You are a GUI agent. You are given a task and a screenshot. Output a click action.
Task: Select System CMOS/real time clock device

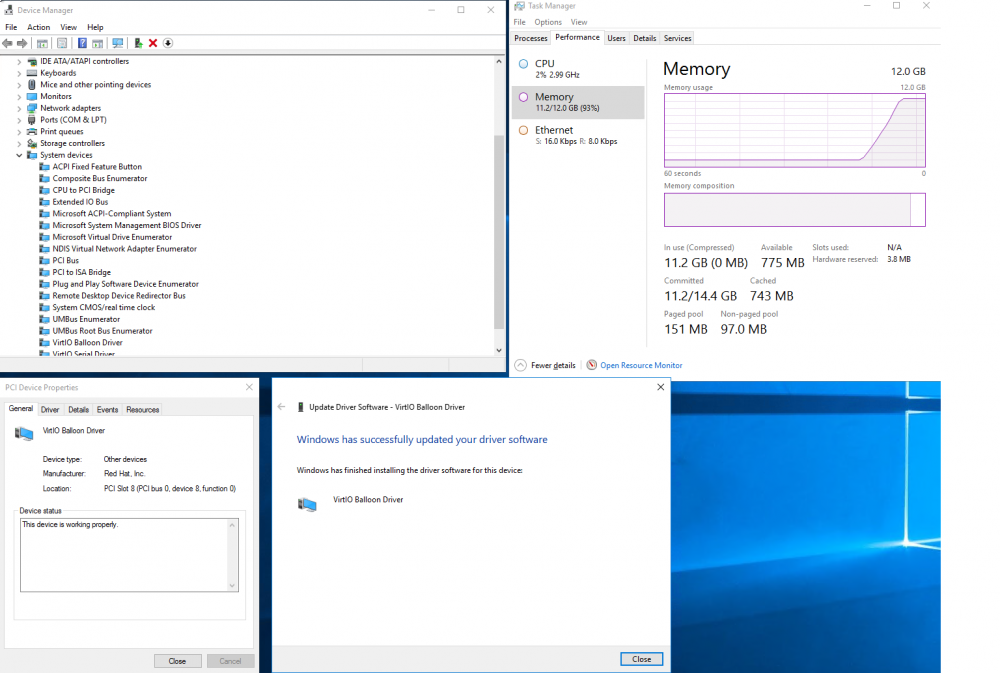pyautogui.click(x=104, y=307)
